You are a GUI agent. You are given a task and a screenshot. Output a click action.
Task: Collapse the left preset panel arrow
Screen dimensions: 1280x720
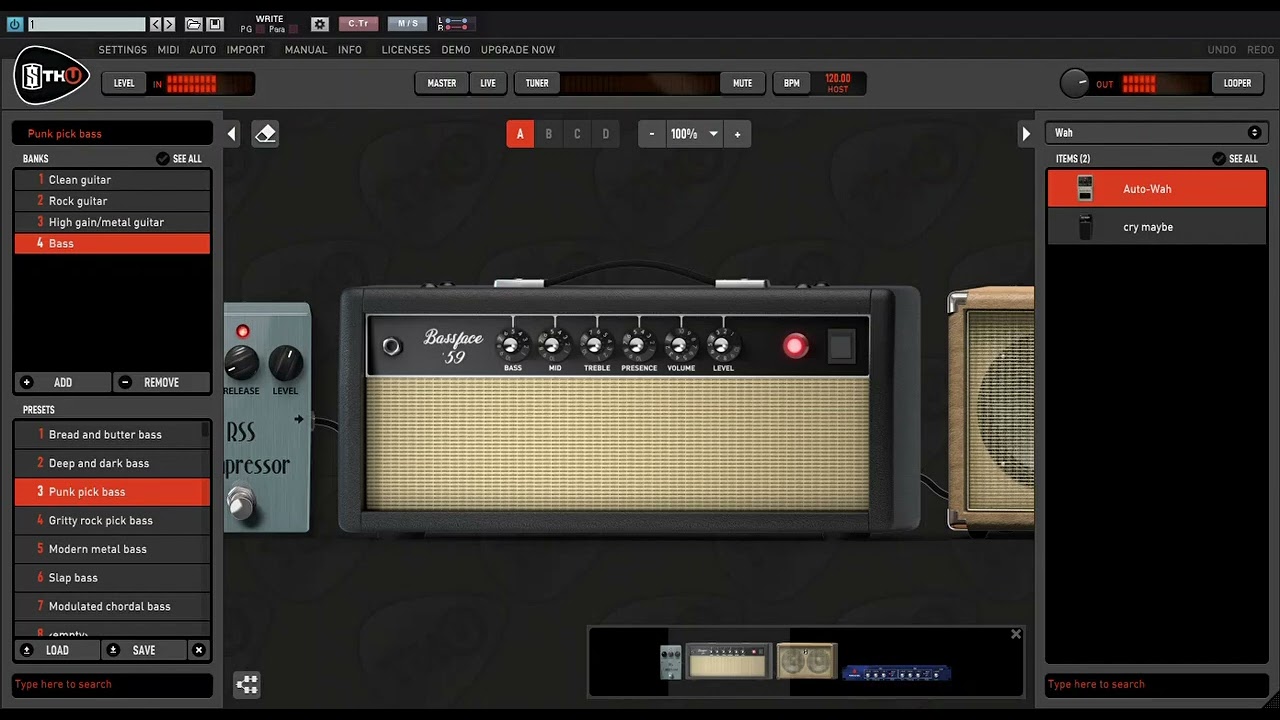point(232,134)
